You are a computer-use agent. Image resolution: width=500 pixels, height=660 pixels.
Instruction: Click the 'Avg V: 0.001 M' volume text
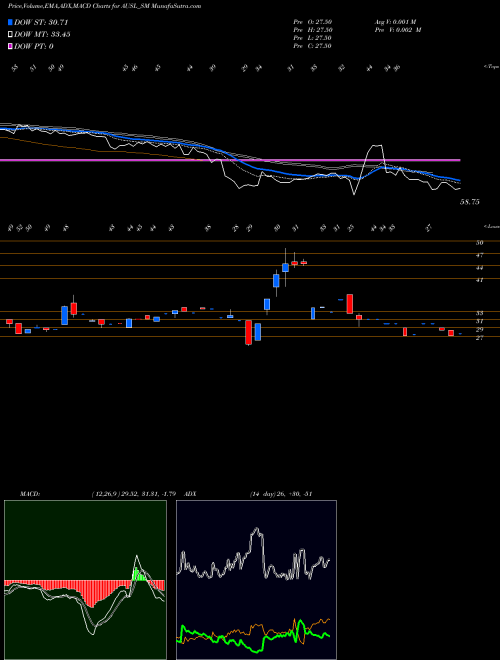point(395,22)
